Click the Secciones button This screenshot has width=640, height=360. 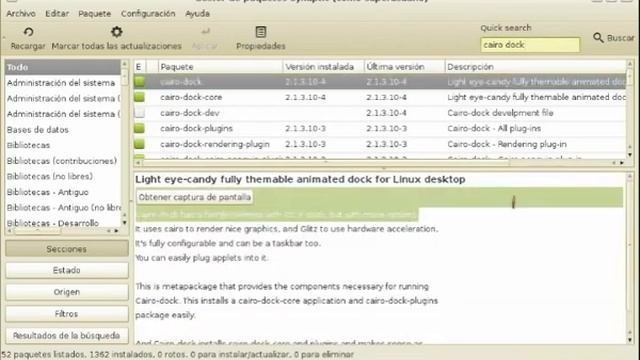[x=67, y=249]
